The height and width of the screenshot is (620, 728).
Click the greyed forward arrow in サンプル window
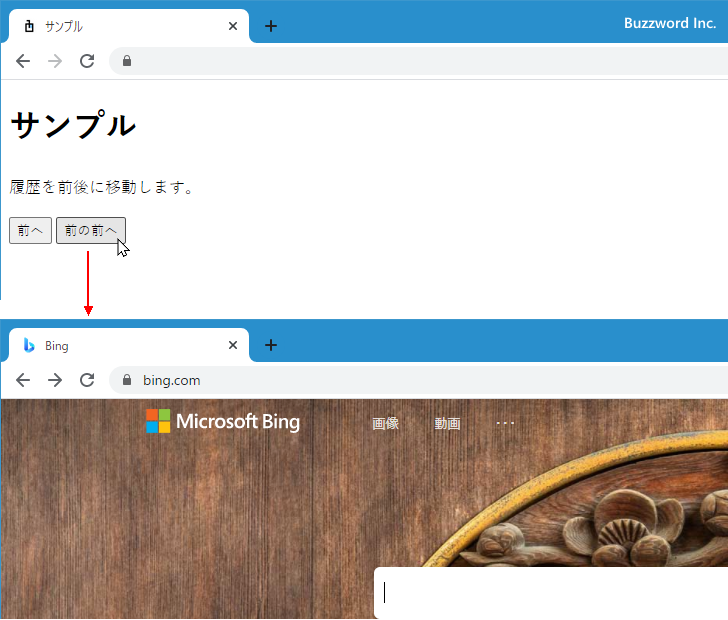pyautogui.click(x=55, y=61)
